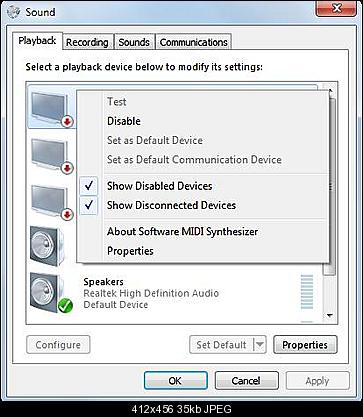Open the Set Default dropdown arrow

(260, 345)
